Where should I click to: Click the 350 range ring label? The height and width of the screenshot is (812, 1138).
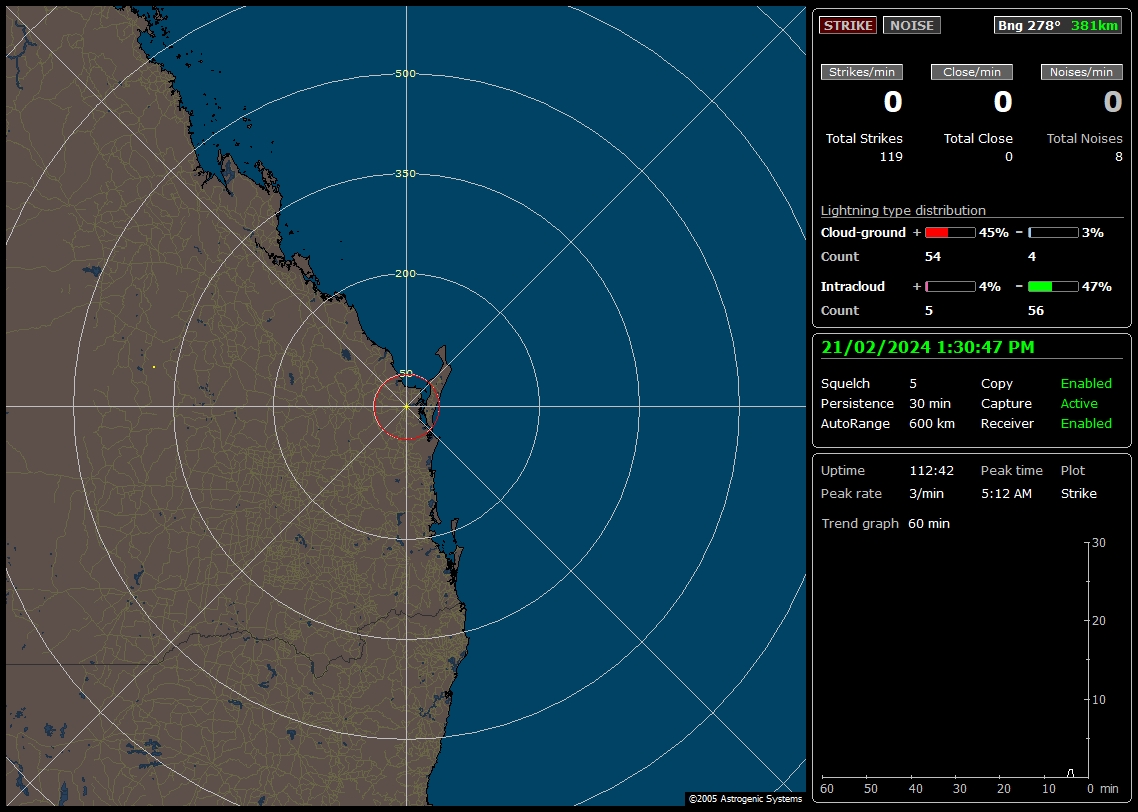point(406,173)
